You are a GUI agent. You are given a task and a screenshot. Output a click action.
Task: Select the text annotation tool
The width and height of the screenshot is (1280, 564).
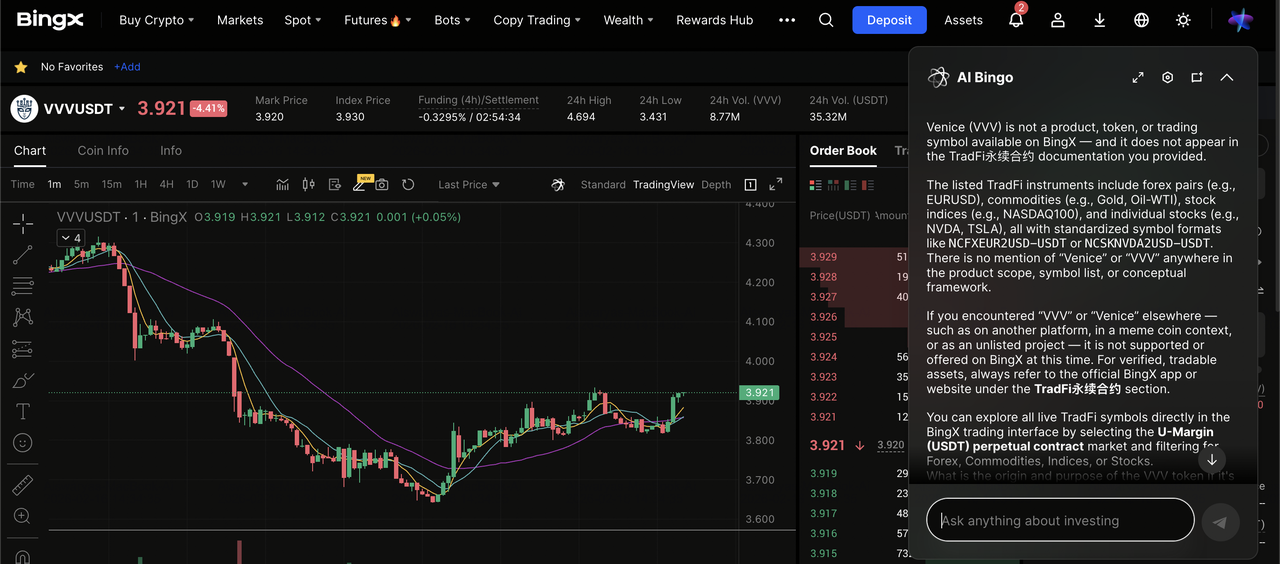[22, 412]
